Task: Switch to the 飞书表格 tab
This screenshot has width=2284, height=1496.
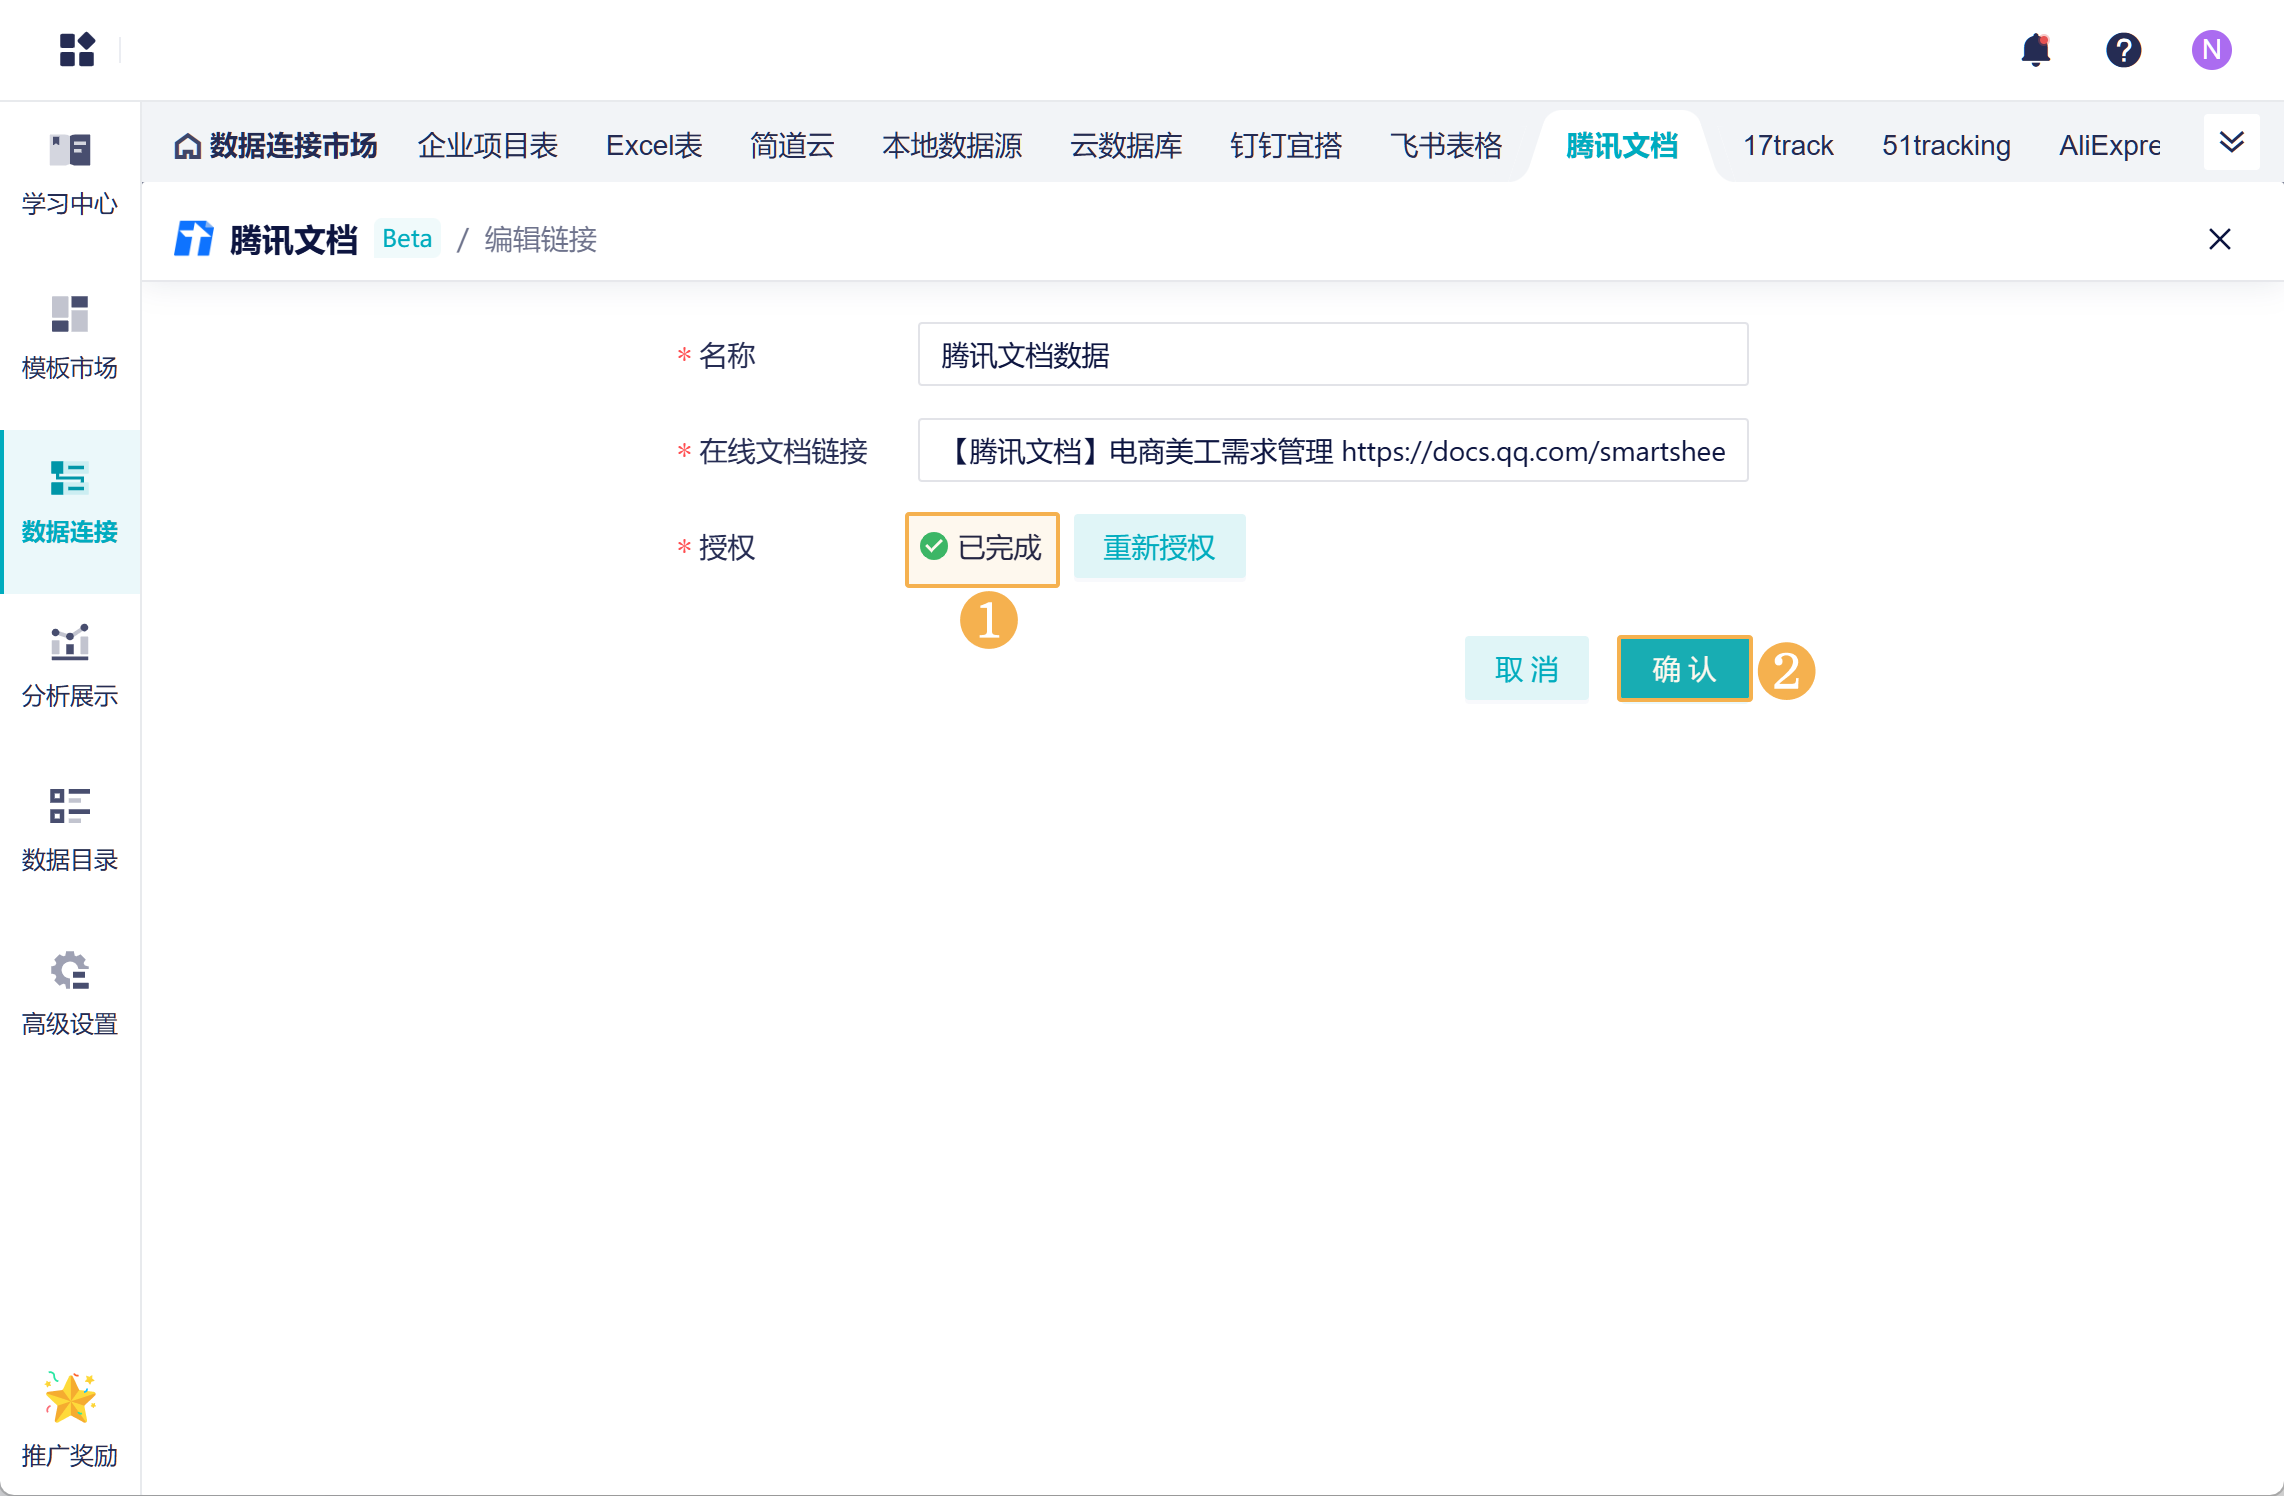Action: [x=1445, y=146]
